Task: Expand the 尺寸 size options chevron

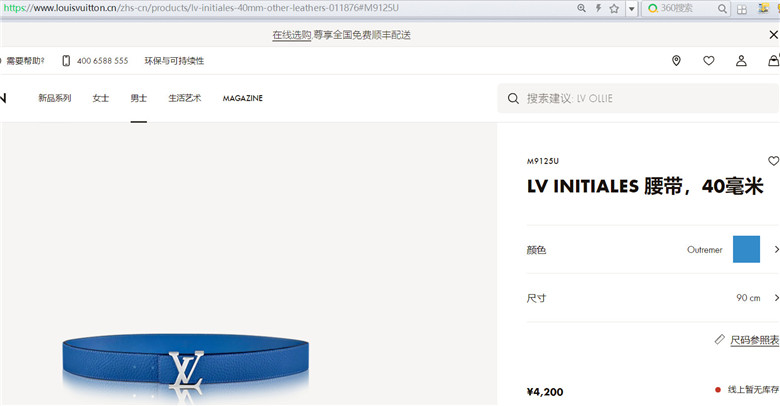Action: (776, 298)
